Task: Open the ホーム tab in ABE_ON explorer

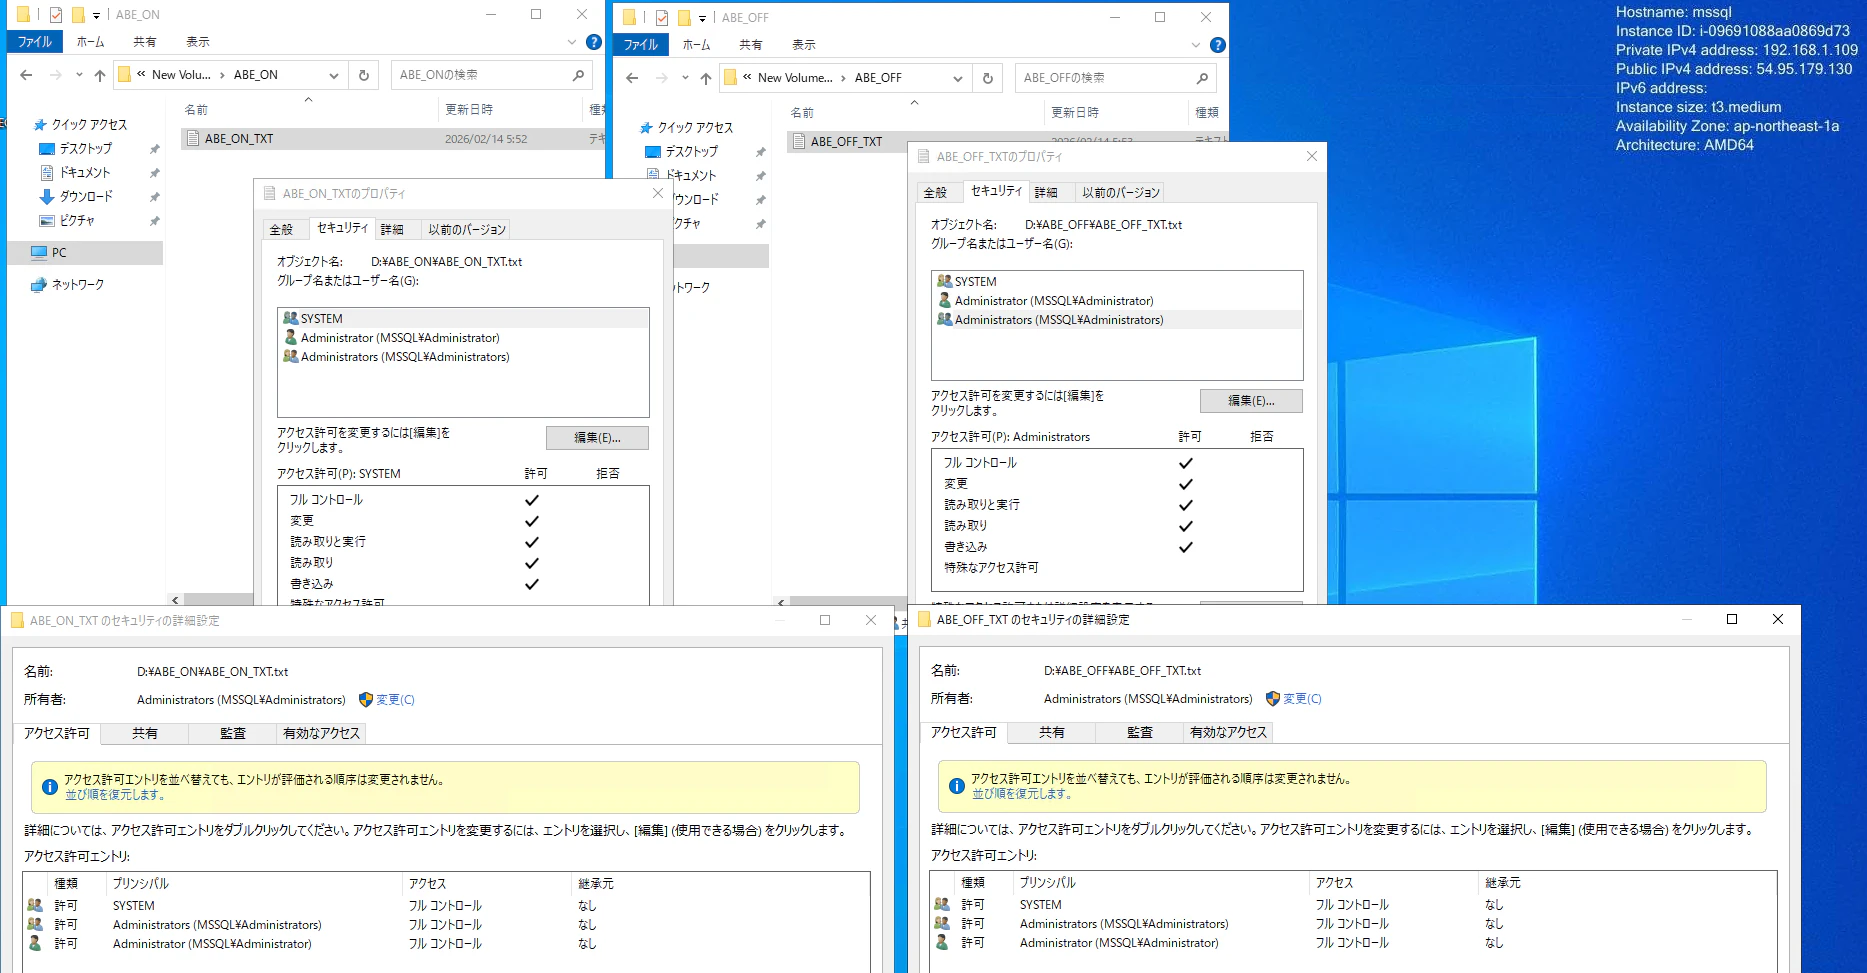Action: [91, 42]
